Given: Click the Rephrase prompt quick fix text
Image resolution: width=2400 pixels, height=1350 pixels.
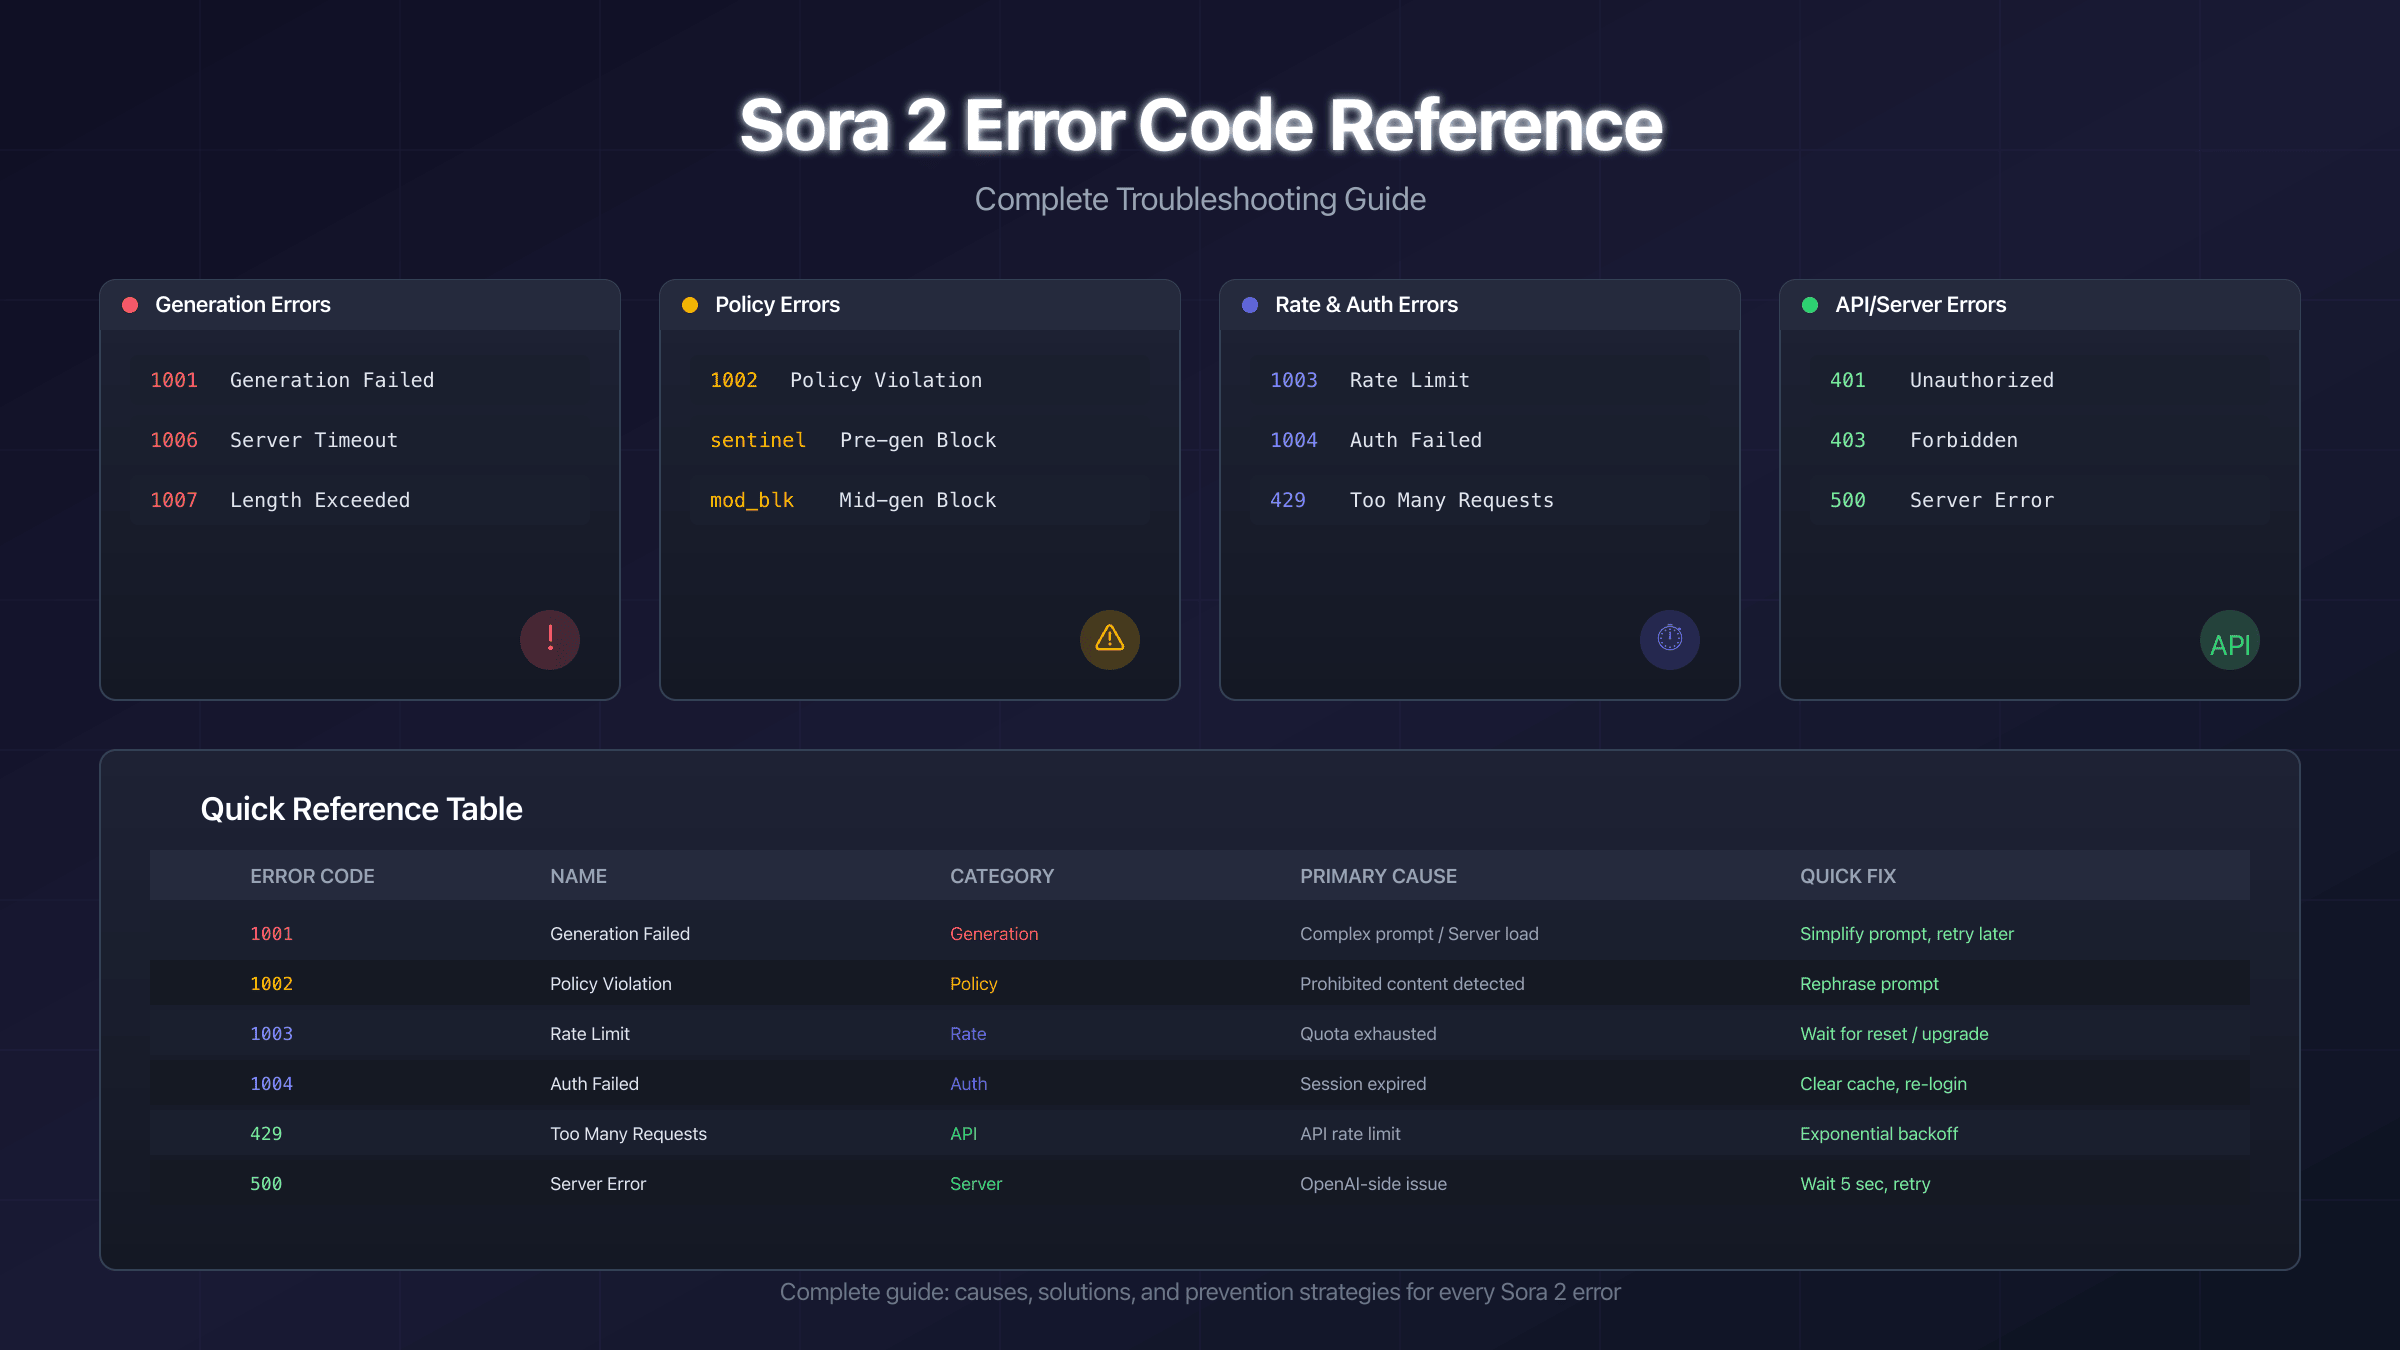Looking at the screenshot, I should click(x=1868, y=983).
